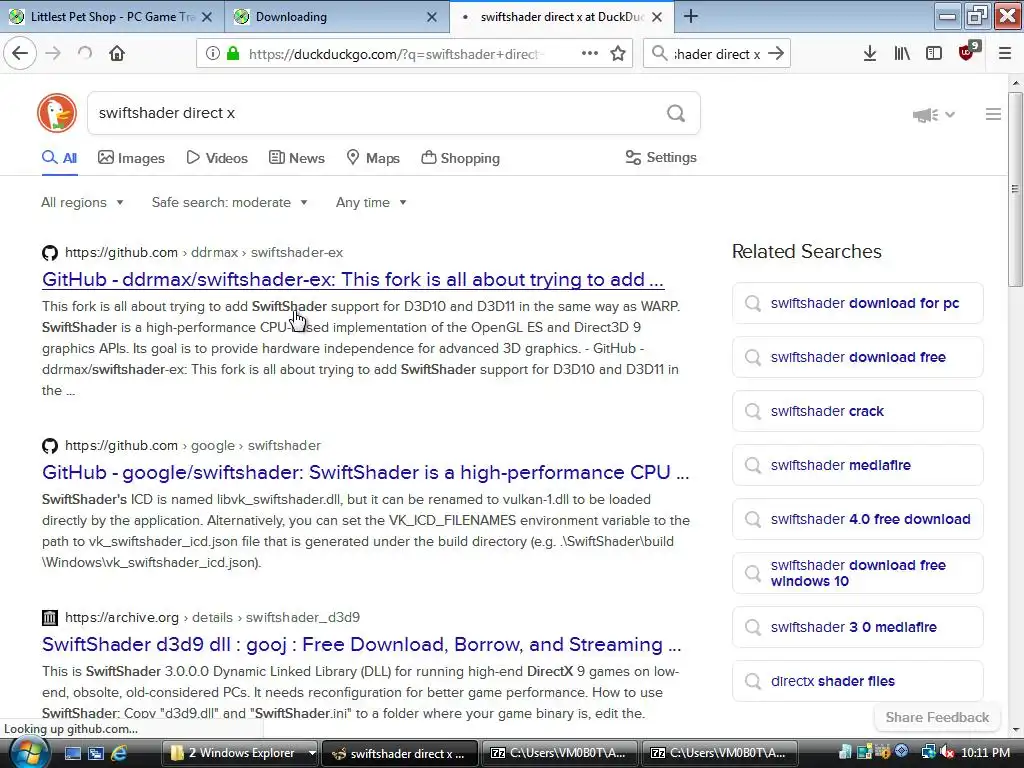Click the toolbar search magnifier icon
This screenshot has height=768, width=1024.
[x=660, y=54]
